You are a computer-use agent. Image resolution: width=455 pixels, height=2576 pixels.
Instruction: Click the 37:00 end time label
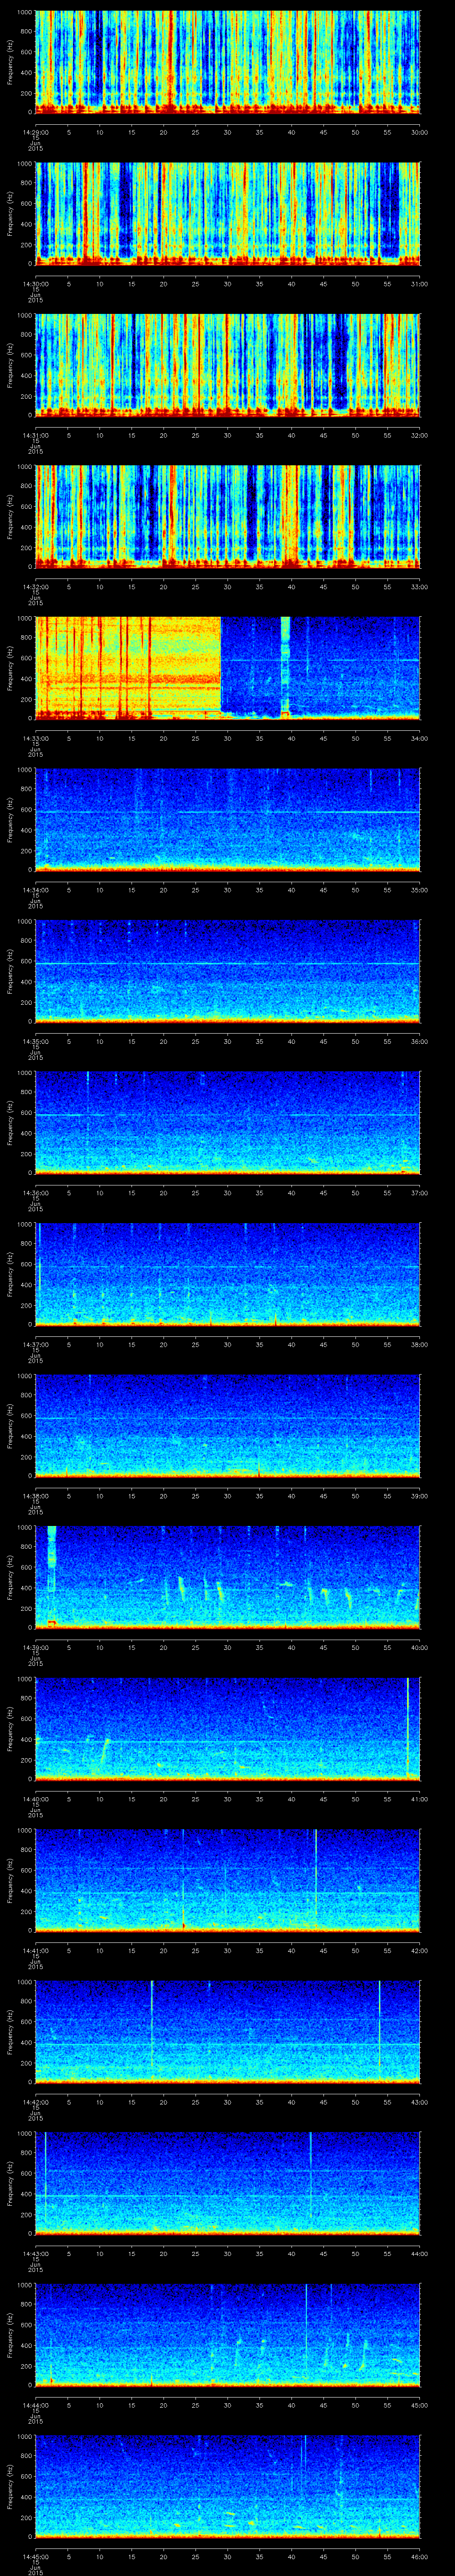click(420, 1193)
